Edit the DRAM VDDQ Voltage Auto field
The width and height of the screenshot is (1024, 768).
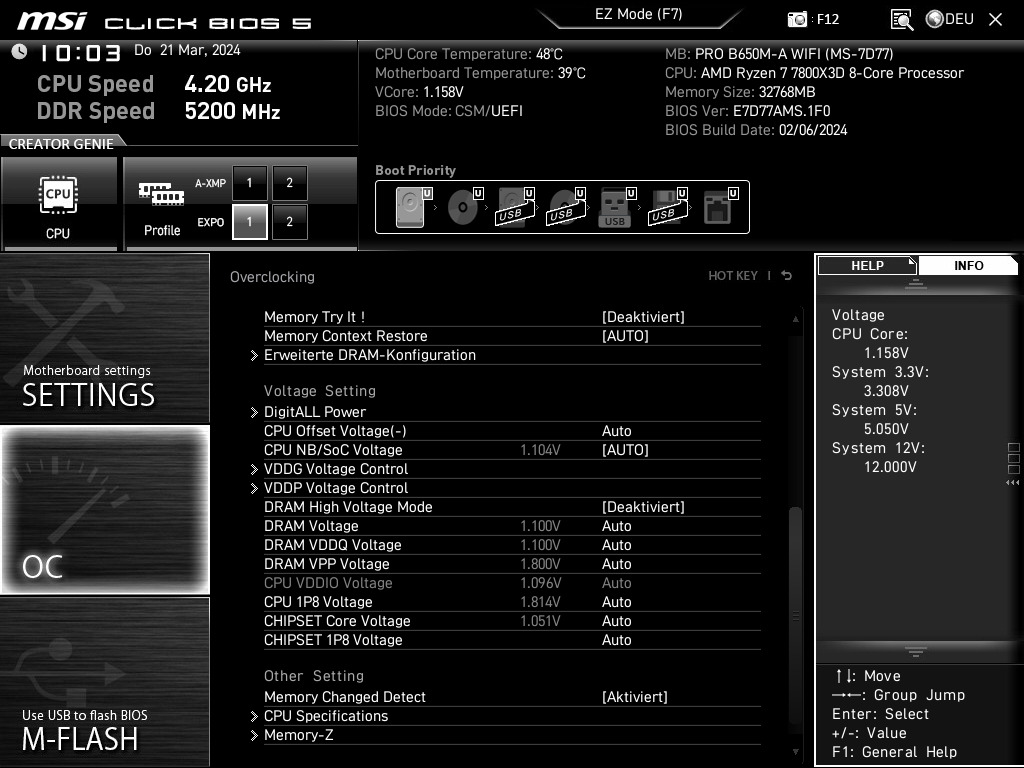tap(616, 545)
